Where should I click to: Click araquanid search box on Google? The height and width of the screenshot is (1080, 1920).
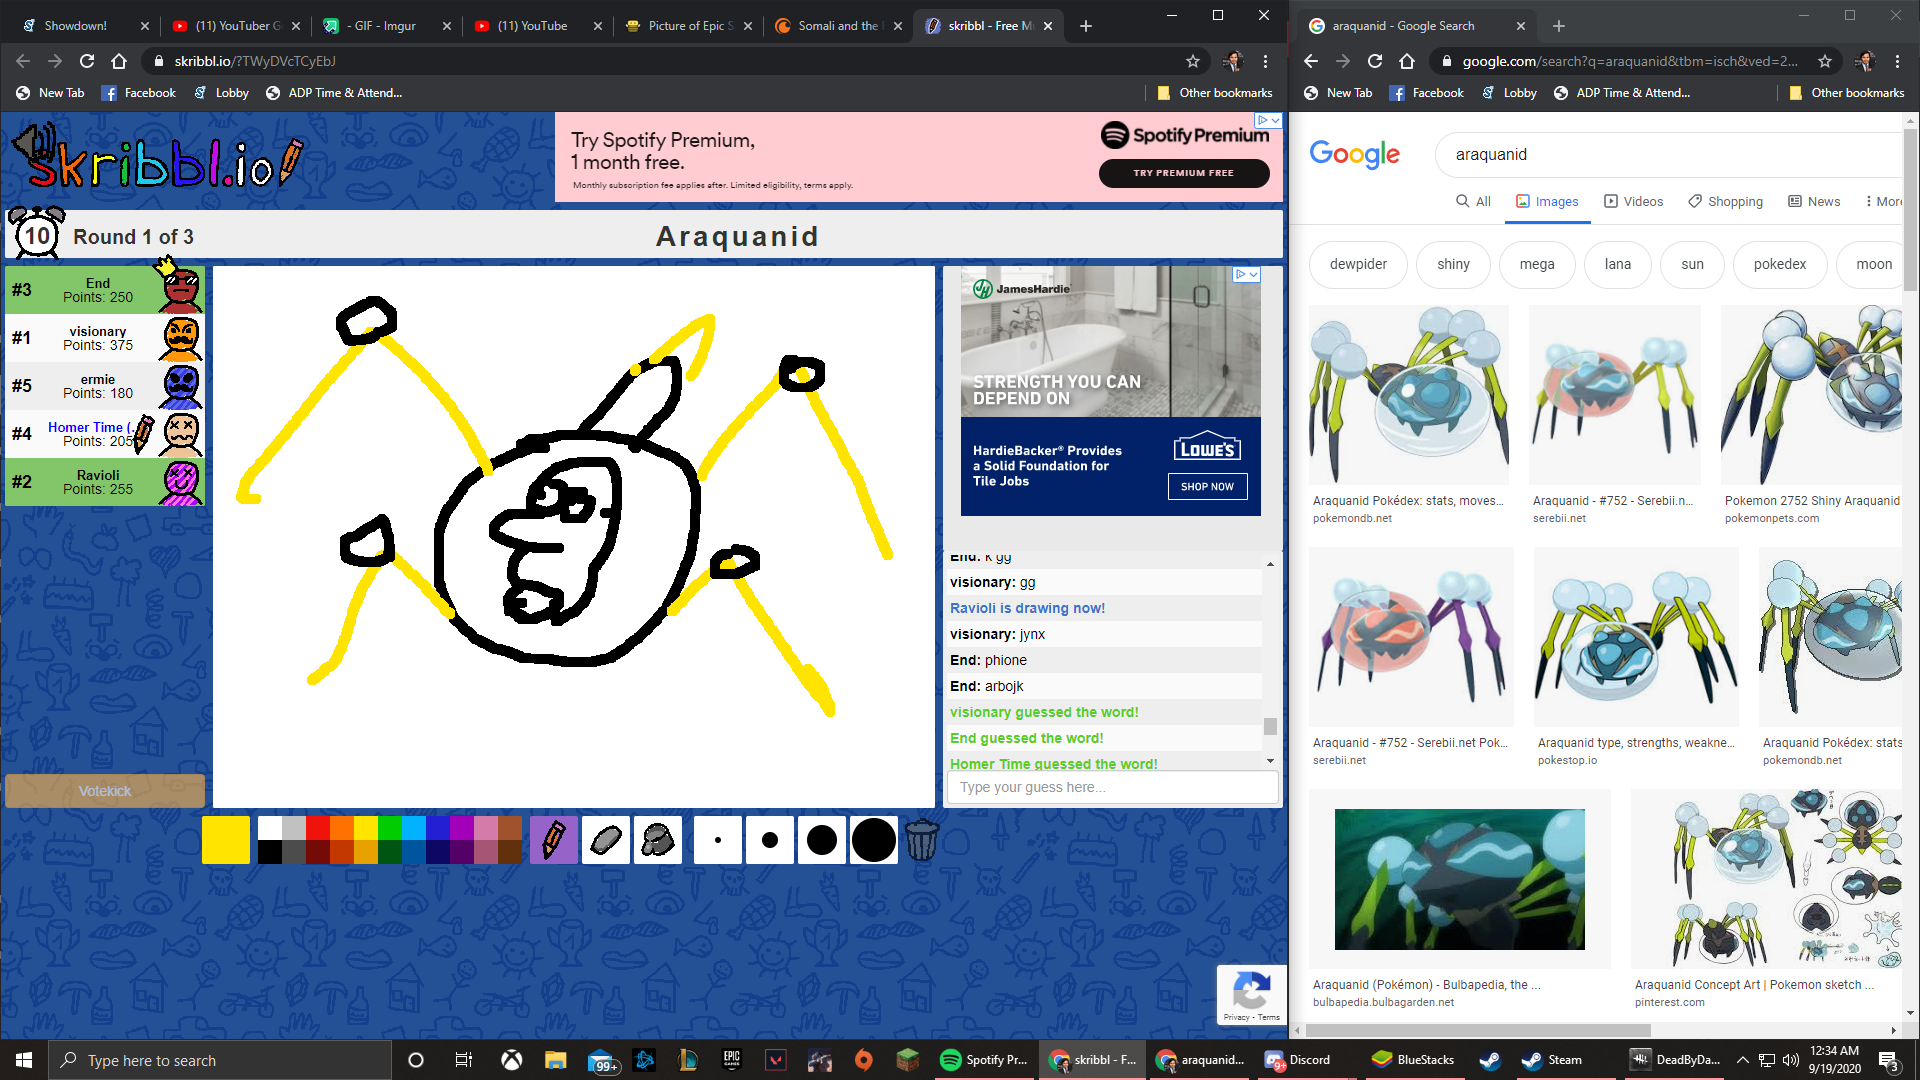pos(1670,154)
